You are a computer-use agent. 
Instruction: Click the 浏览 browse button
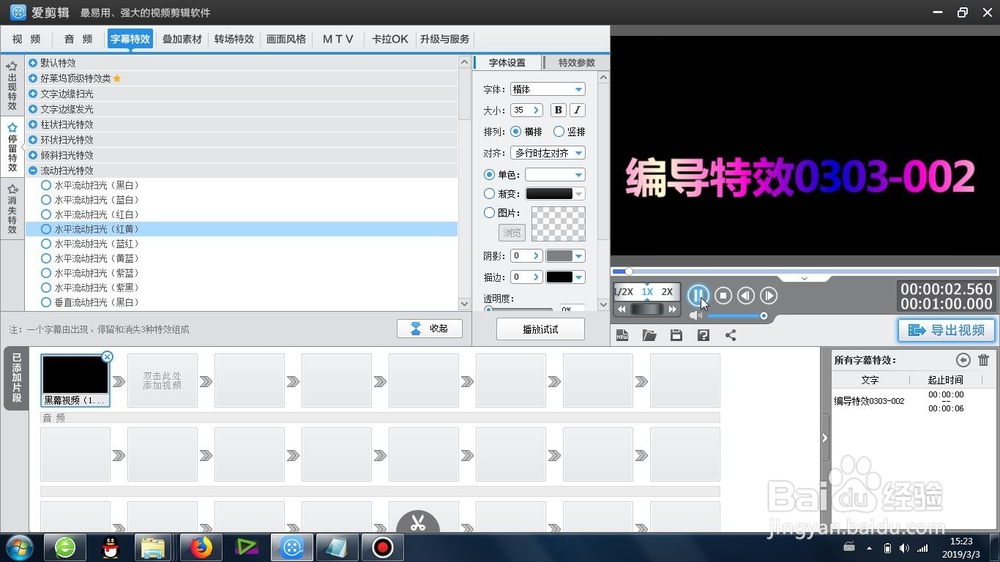point(511,232)
